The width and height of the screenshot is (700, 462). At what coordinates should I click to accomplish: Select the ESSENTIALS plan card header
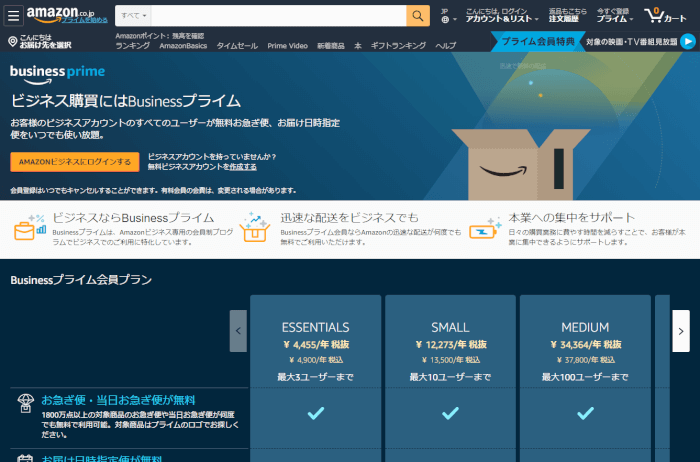point(315,327)
